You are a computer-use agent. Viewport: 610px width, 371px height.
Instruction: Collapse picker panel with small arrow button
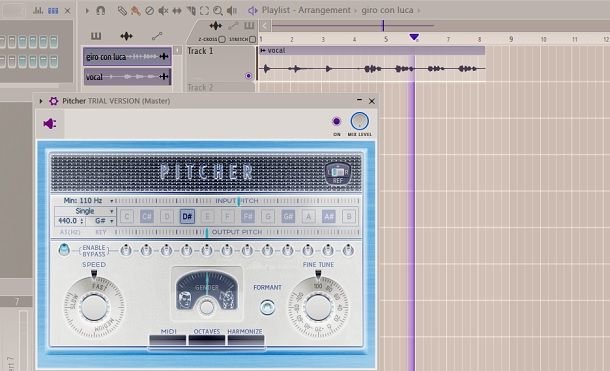coord(177,51)
